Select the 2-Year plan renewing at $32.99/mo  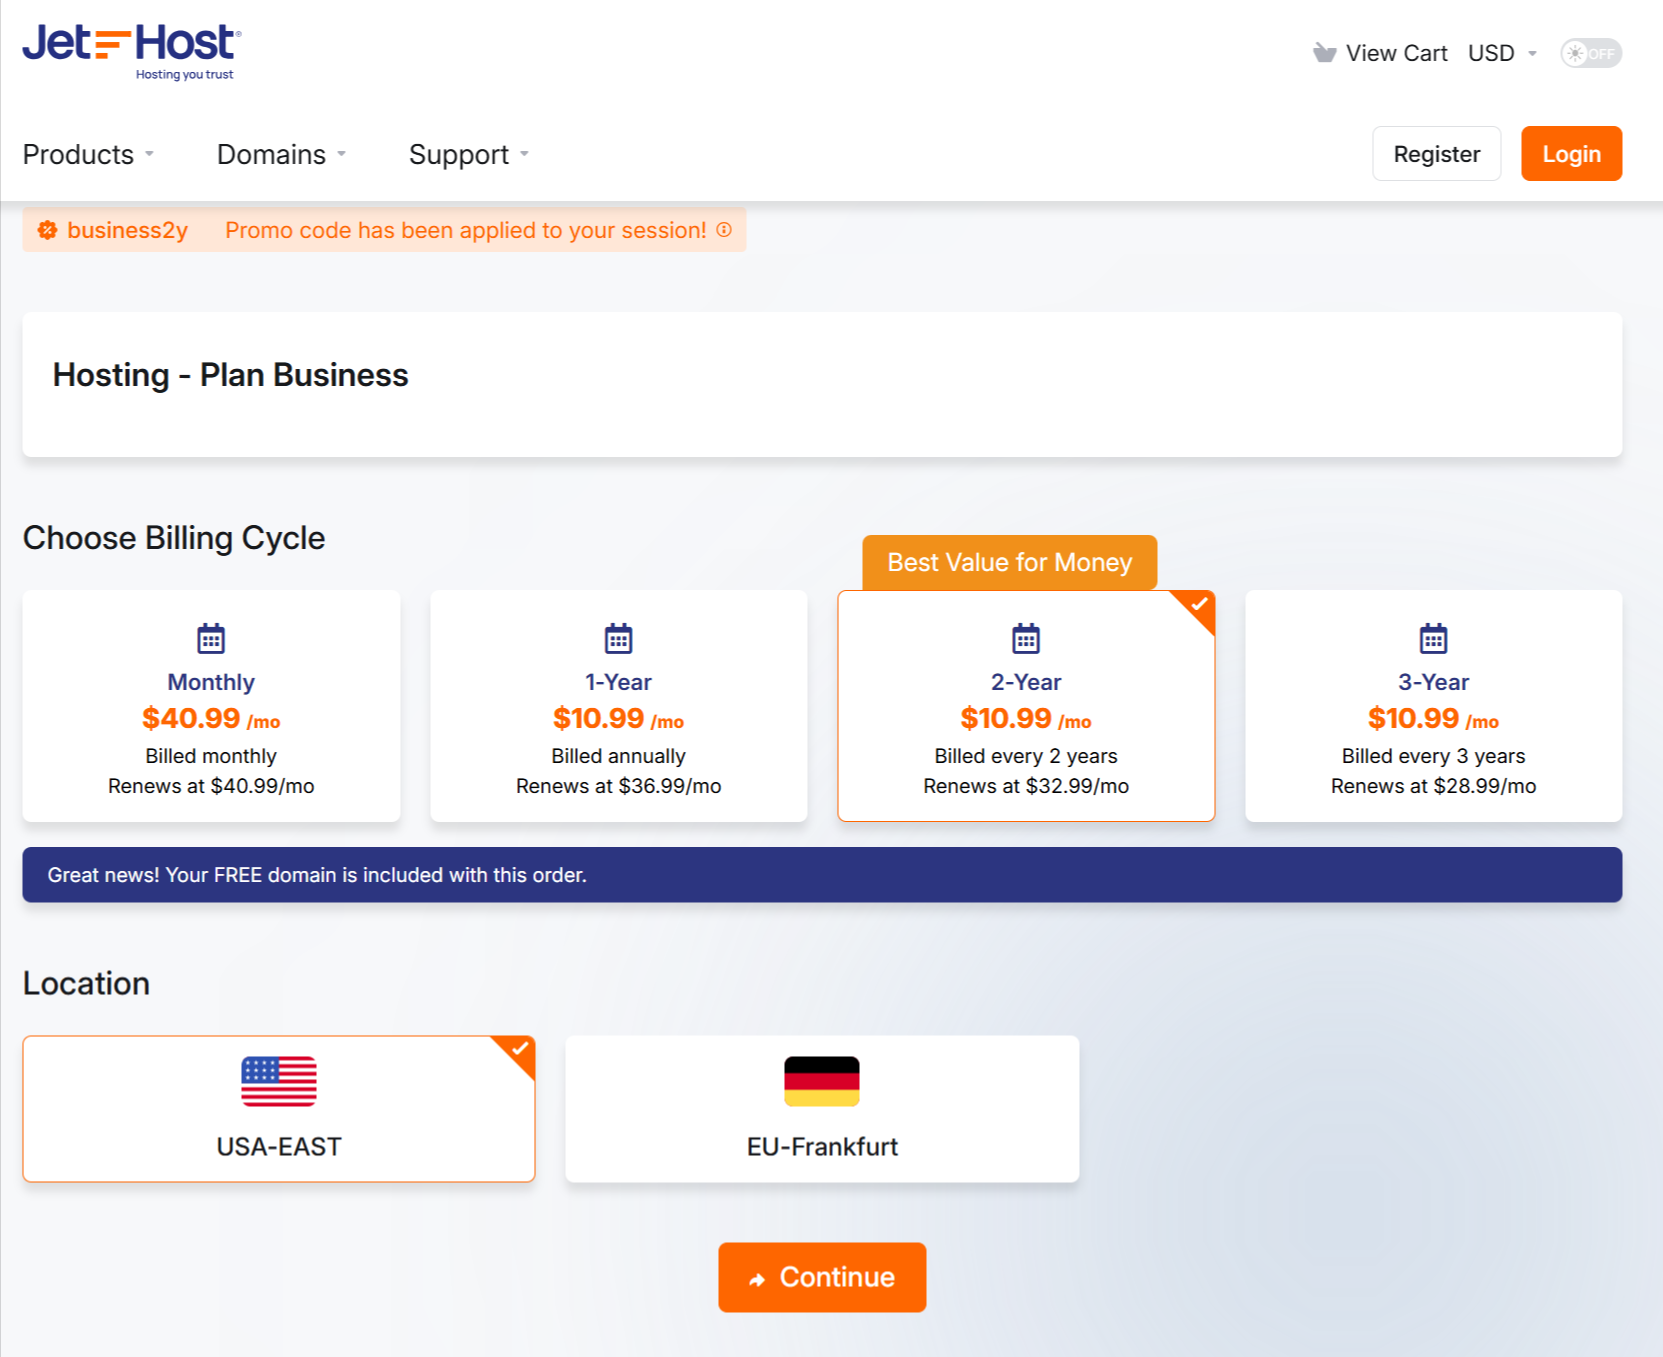1026,706
